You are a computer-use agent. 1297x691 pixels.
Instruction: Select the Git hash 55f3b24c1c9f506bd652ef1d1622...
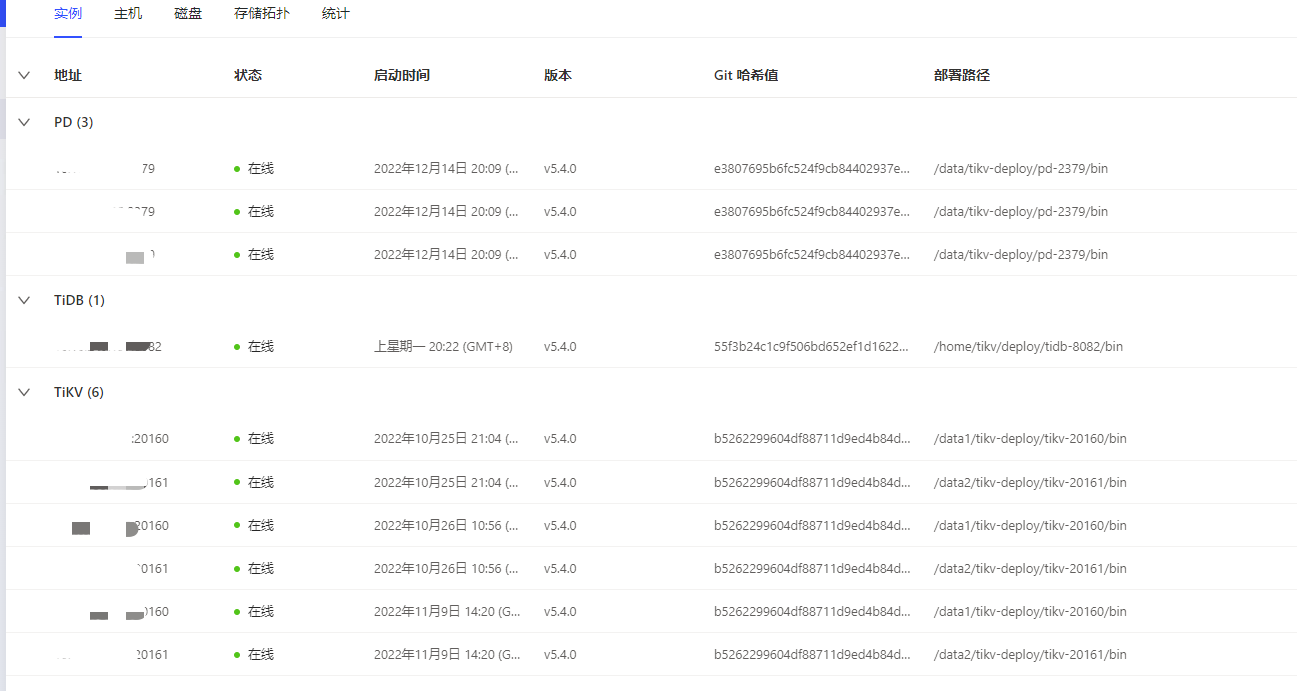812,346
